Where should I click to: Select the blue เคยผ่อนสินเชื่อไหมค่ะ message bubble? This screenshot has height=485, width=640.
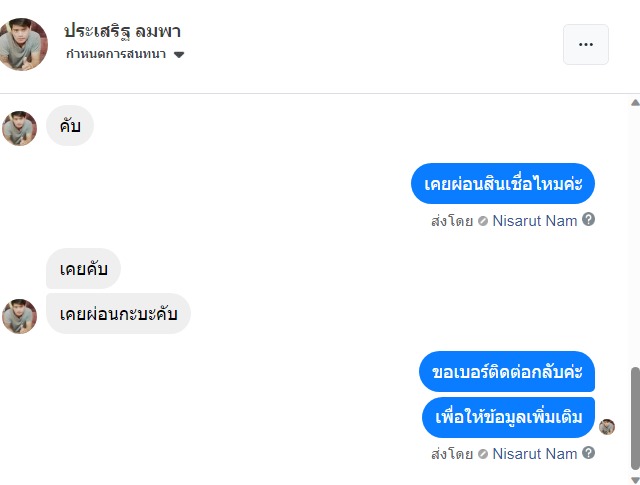click(503, 184)
